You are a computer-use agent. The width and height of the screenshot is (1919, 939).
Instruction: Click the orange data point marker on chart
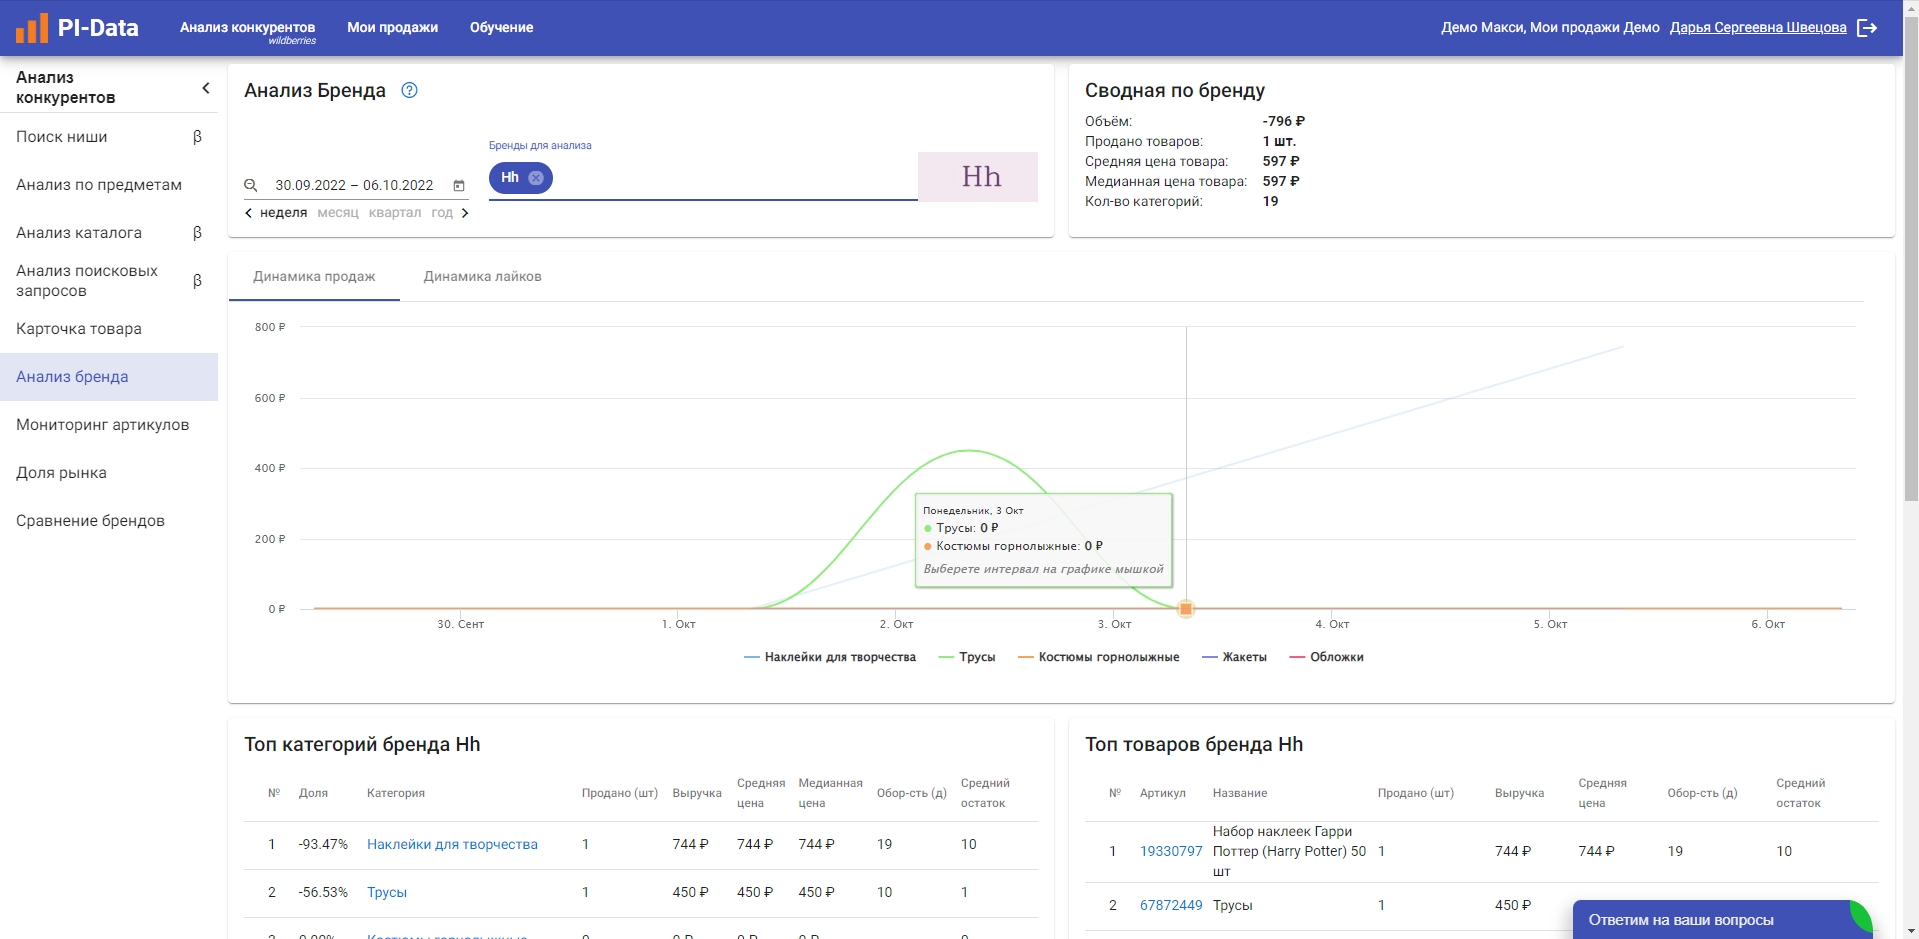(1186, 608)
